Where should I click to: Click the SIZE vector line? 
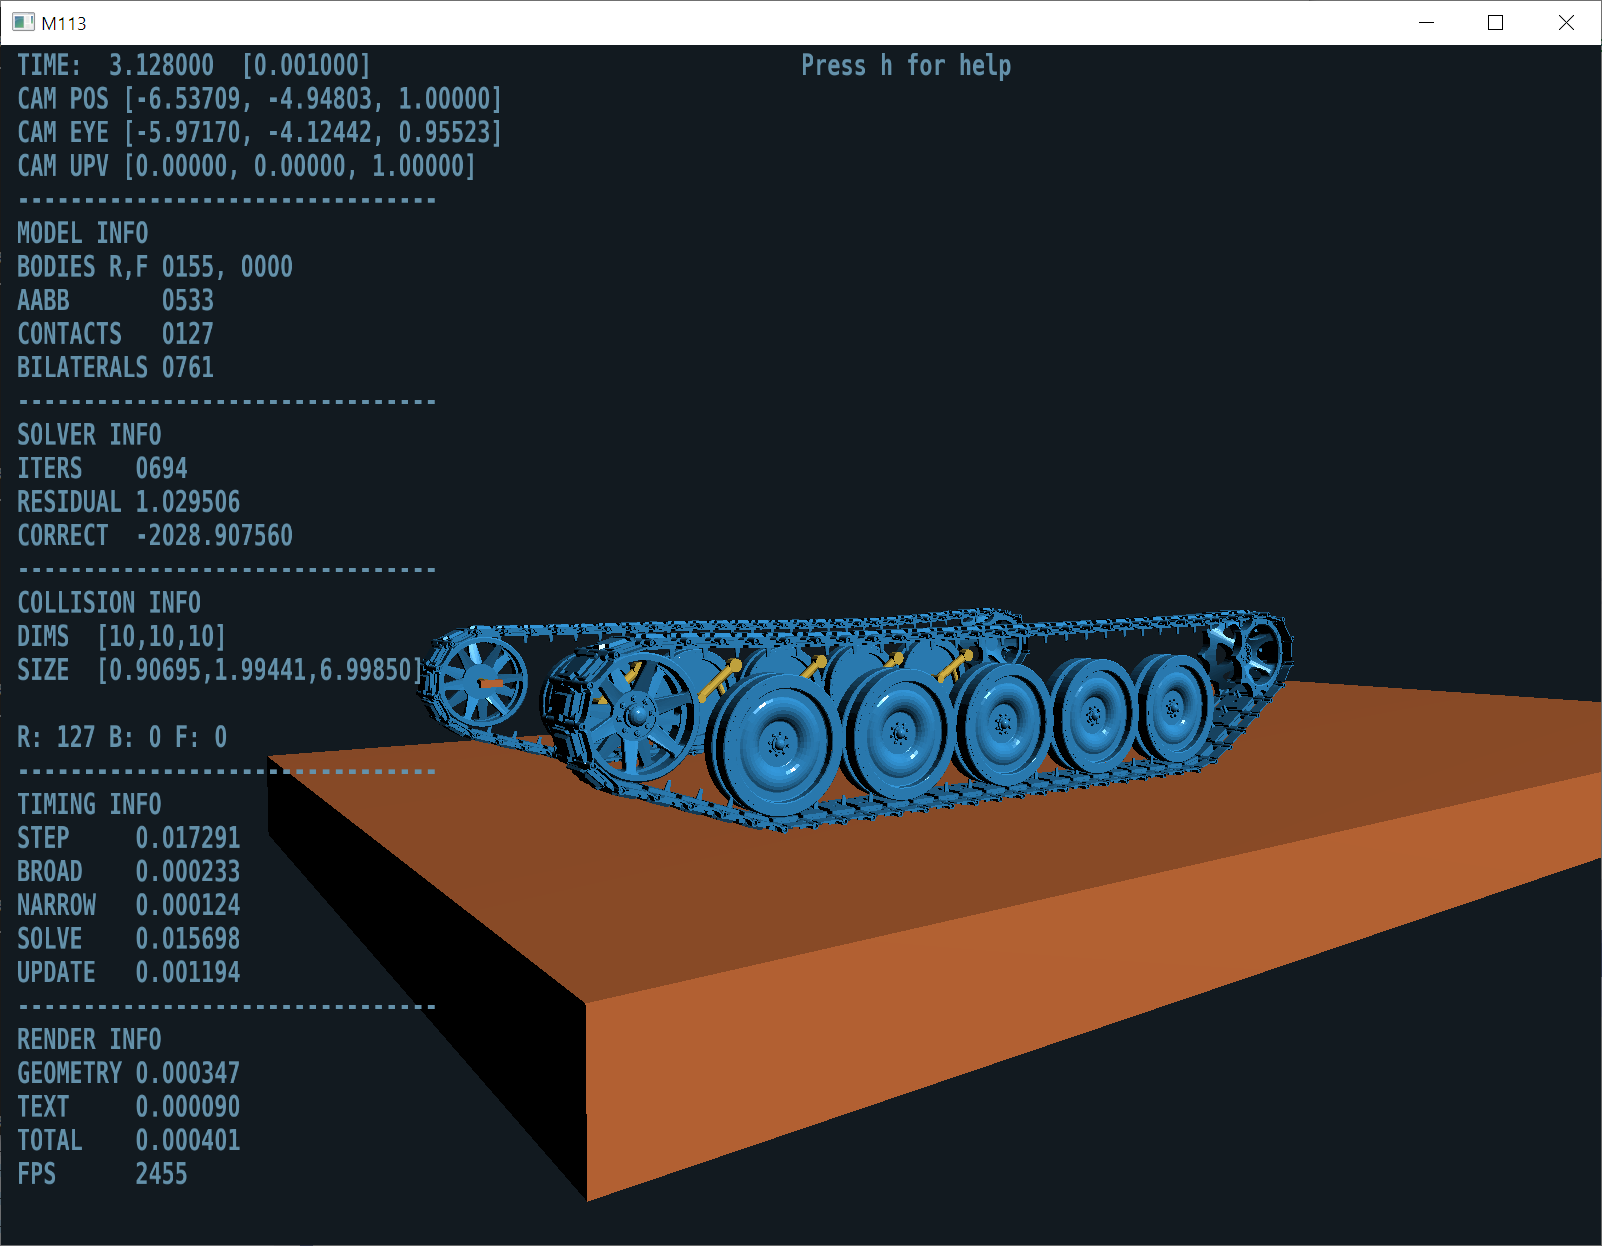click(221, 670)
